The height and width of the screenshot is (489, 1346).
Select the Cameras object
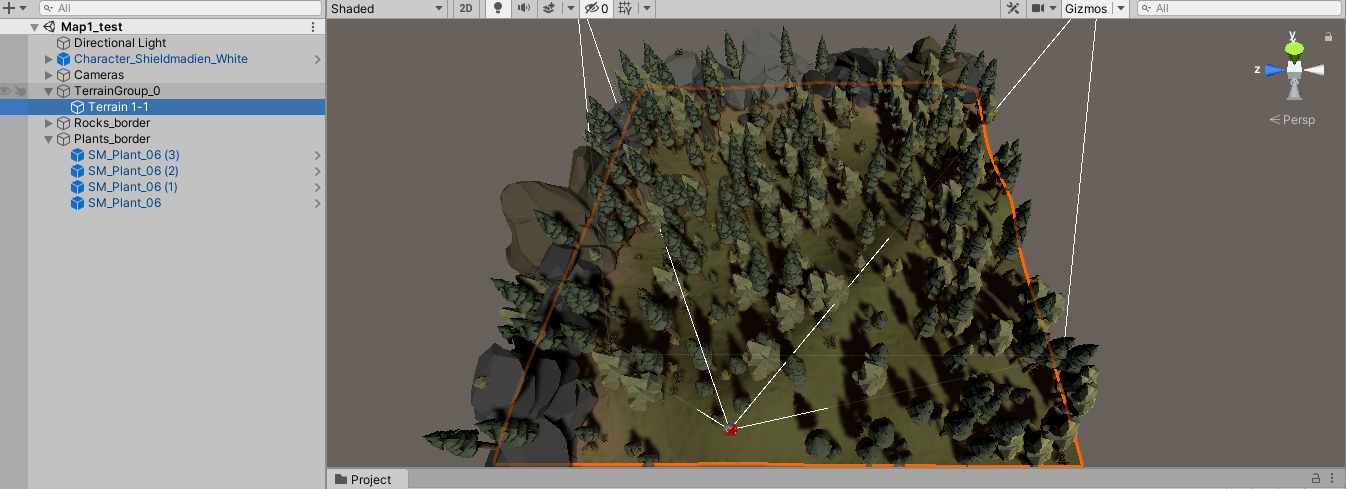click(99, 75)
